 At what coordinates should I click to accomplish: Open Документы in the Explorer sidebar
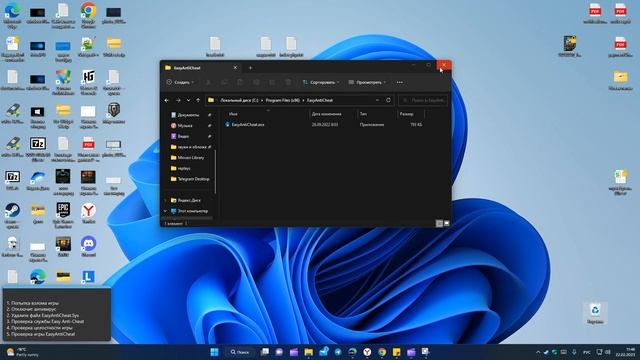tap(188, 115)
